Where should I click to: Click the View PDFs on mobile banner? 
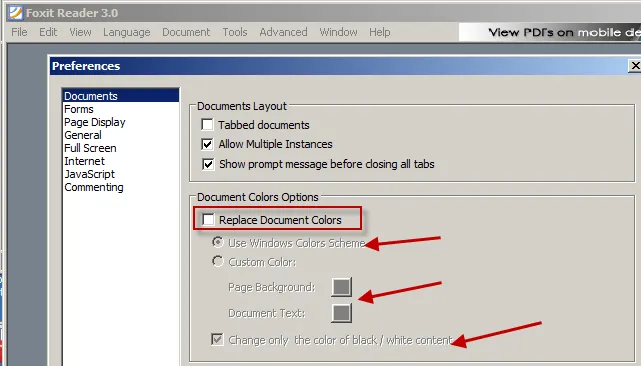tap(550, 32)
